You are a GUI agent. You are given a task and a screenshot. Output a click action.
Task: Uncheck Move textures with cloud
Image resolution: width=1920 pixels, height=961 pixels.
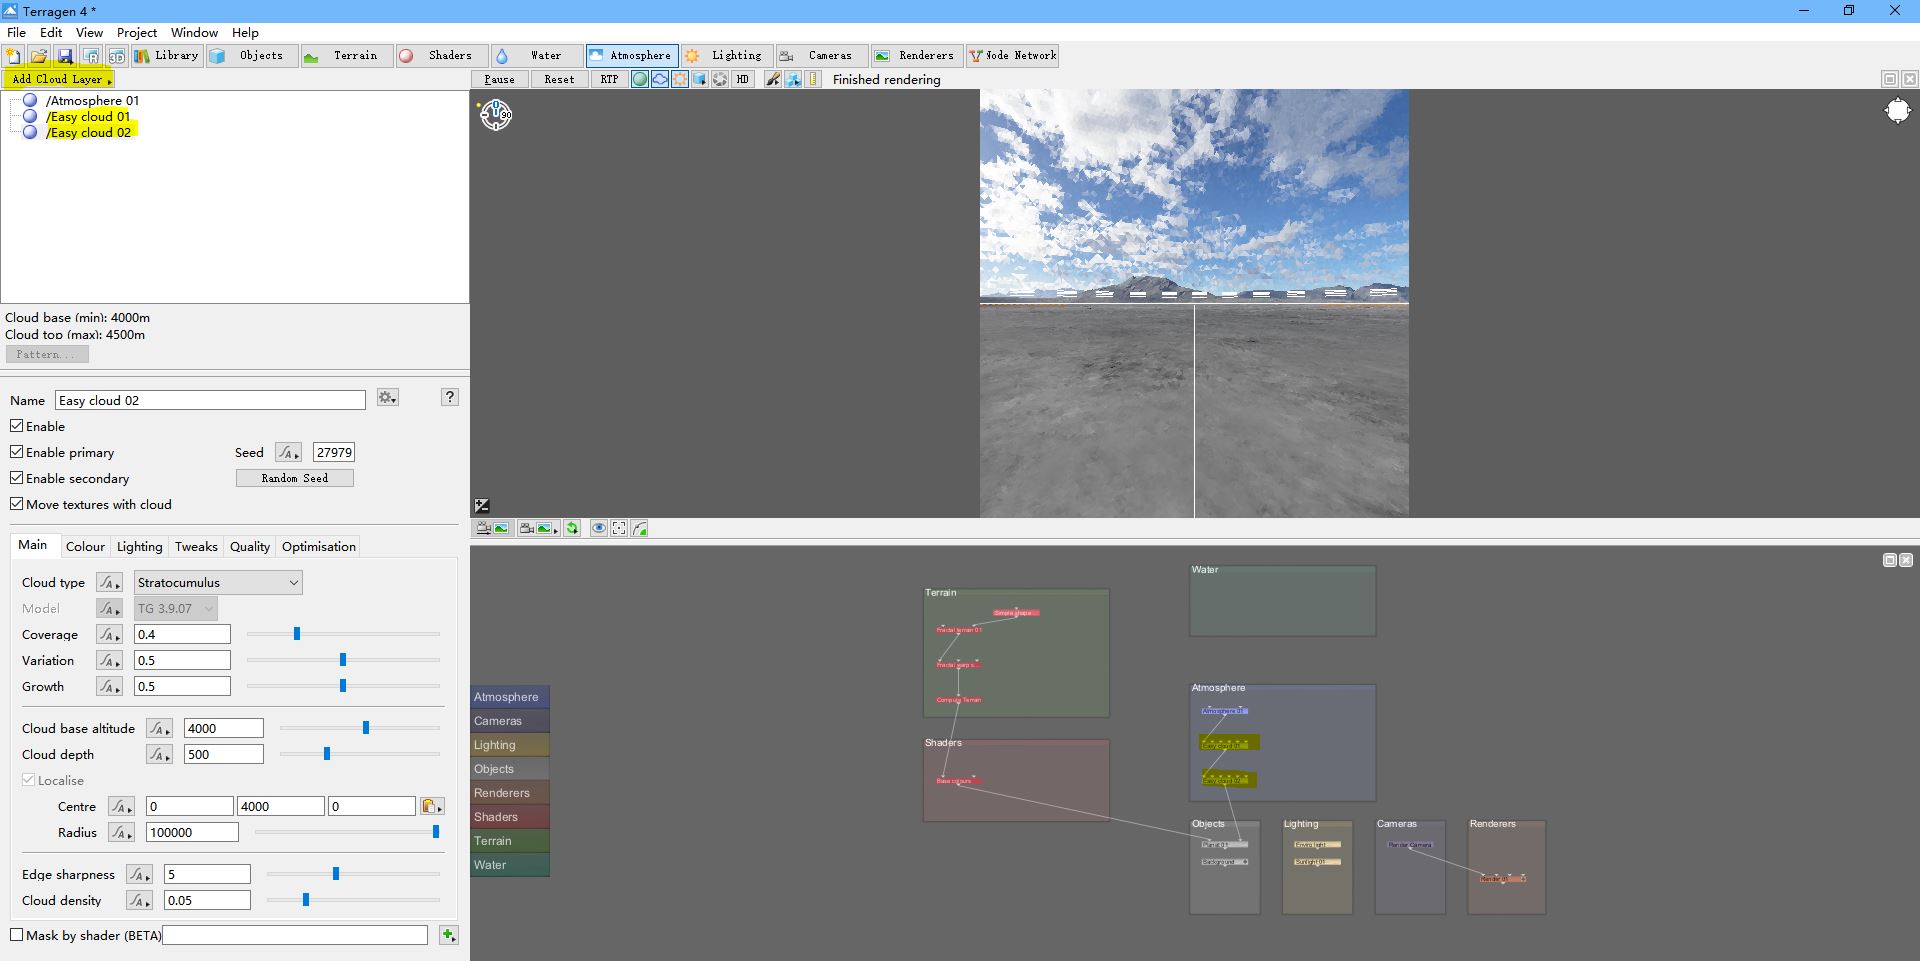(x=17, y=504)
